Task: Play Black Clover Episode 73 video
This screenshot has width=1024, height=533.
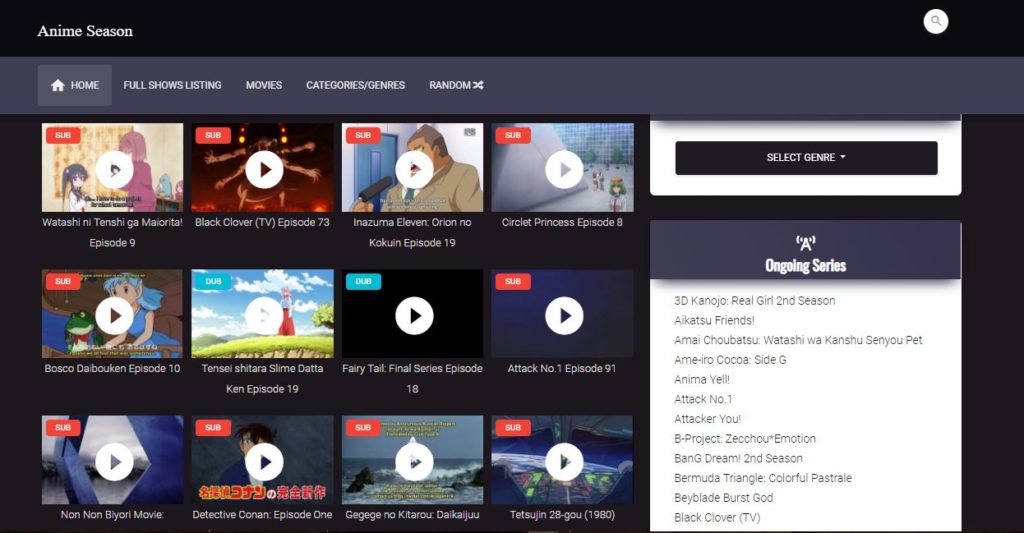Action: (x=264, y=169)
